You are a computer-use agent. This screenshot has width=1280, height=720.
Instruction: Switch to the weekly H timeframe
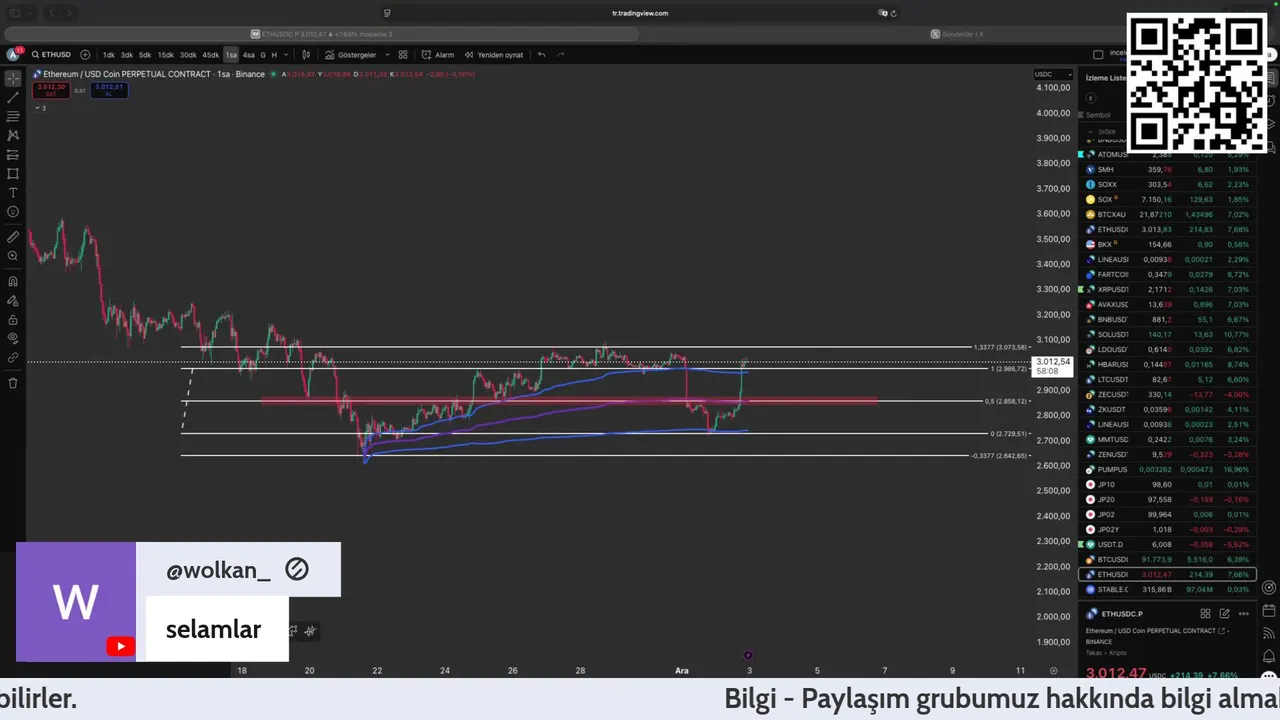pyautogui.click(x=274, y=55)
